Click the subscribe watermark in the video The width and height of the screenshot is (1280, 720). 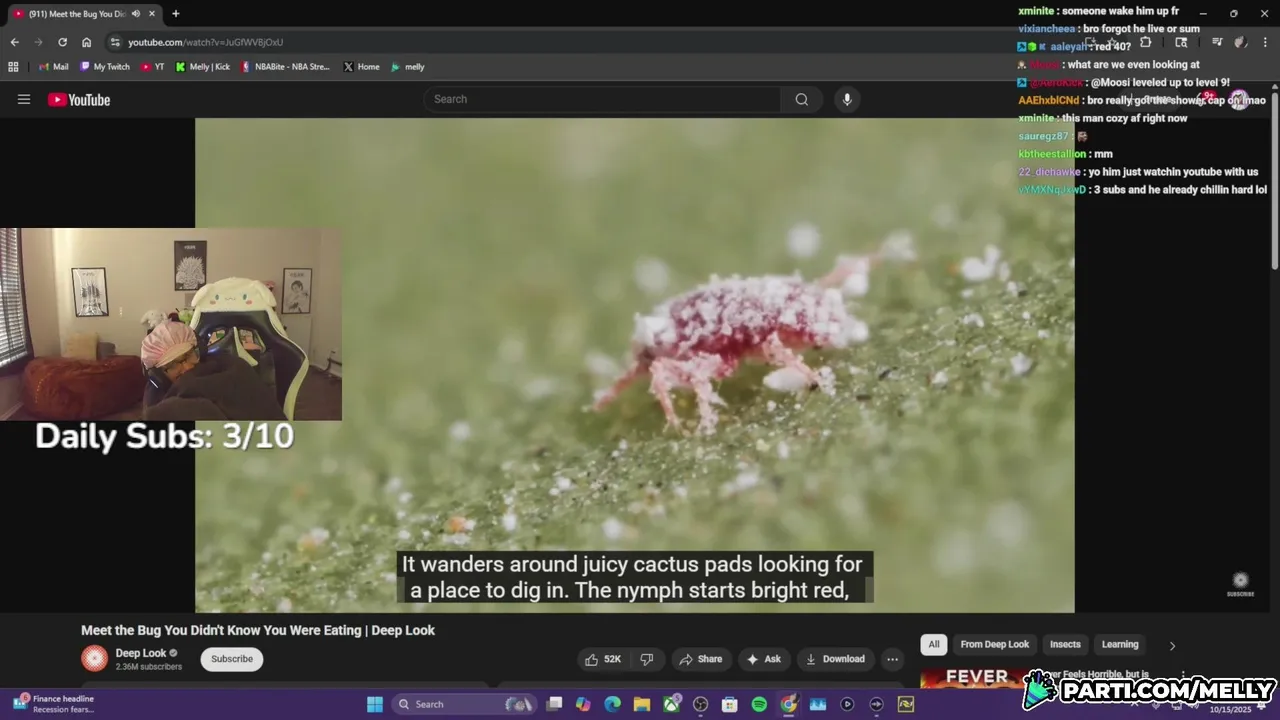(1240, 584)
